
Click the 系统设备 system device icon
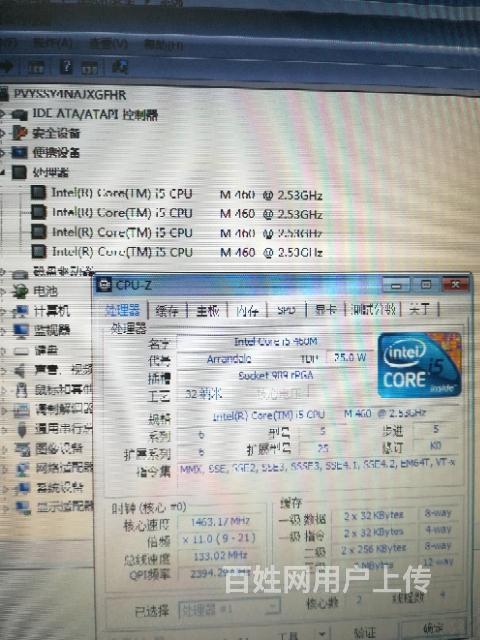point(23,488)
